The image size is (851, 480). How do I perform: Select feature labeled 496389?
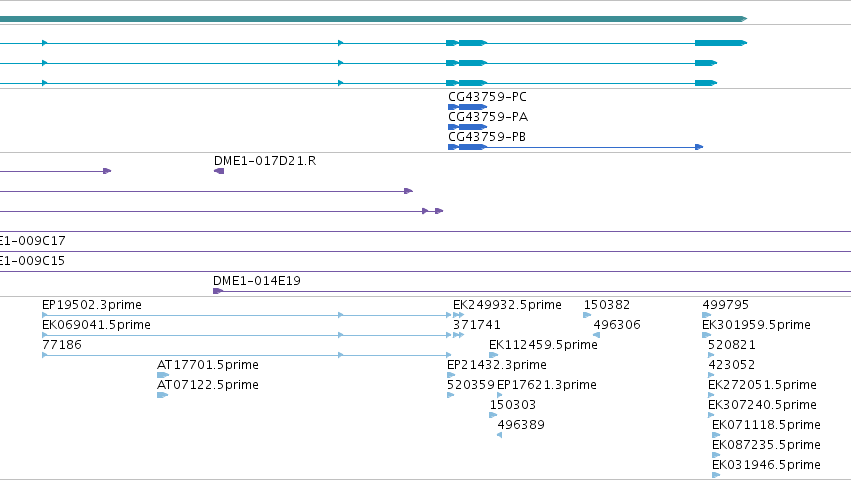tap(520, 425)
